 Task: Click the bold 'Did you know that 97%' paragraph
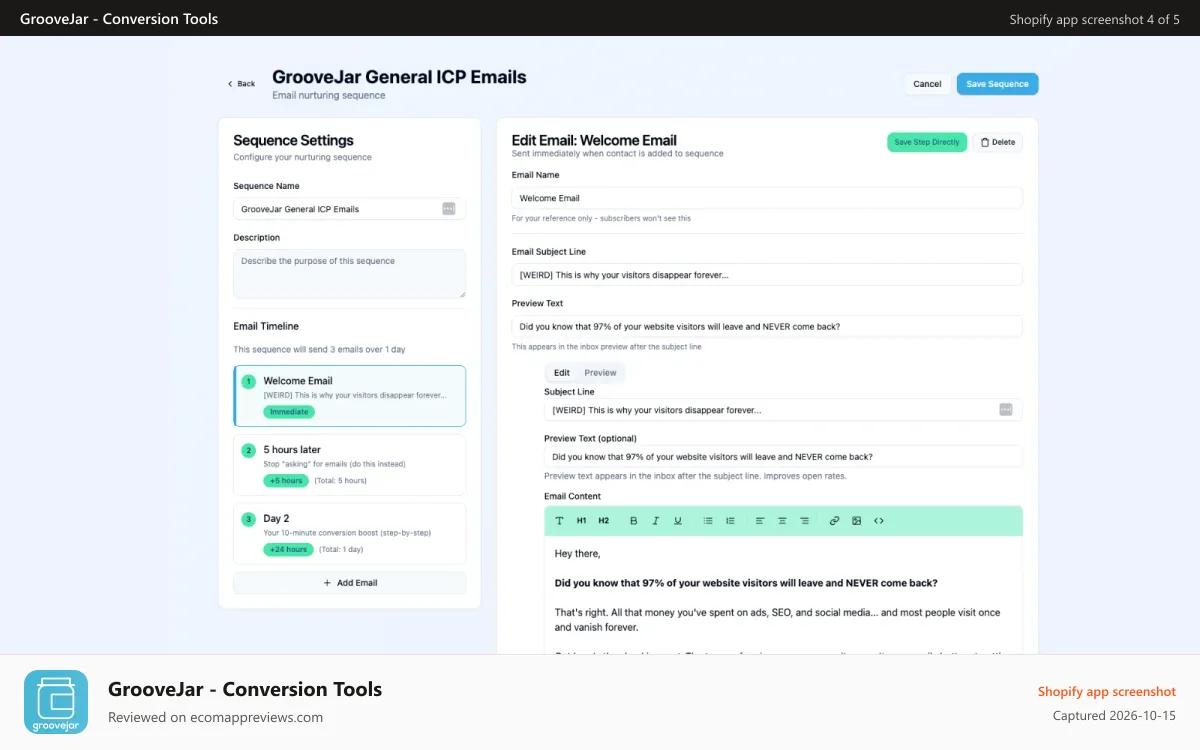point(746,583)
